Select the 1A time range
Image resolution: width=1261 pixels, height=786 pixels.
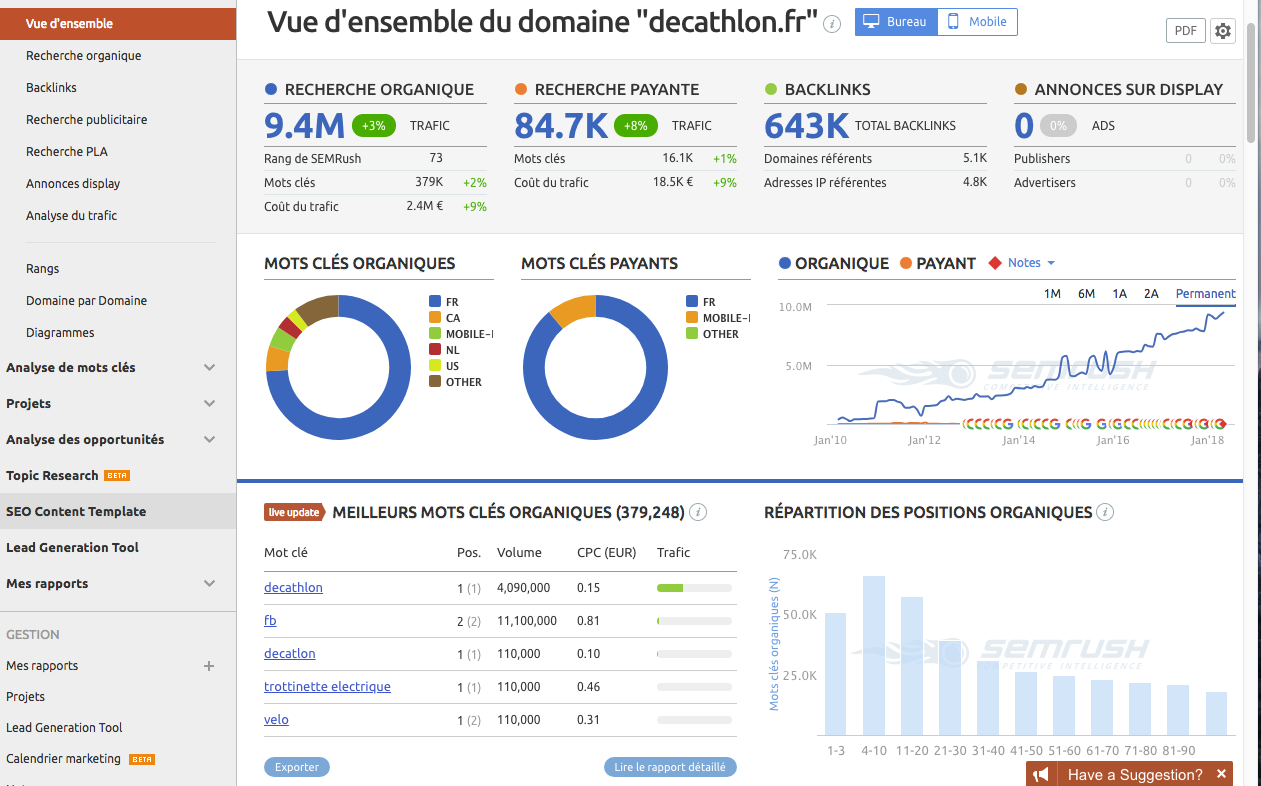(x=1119, y=293)
